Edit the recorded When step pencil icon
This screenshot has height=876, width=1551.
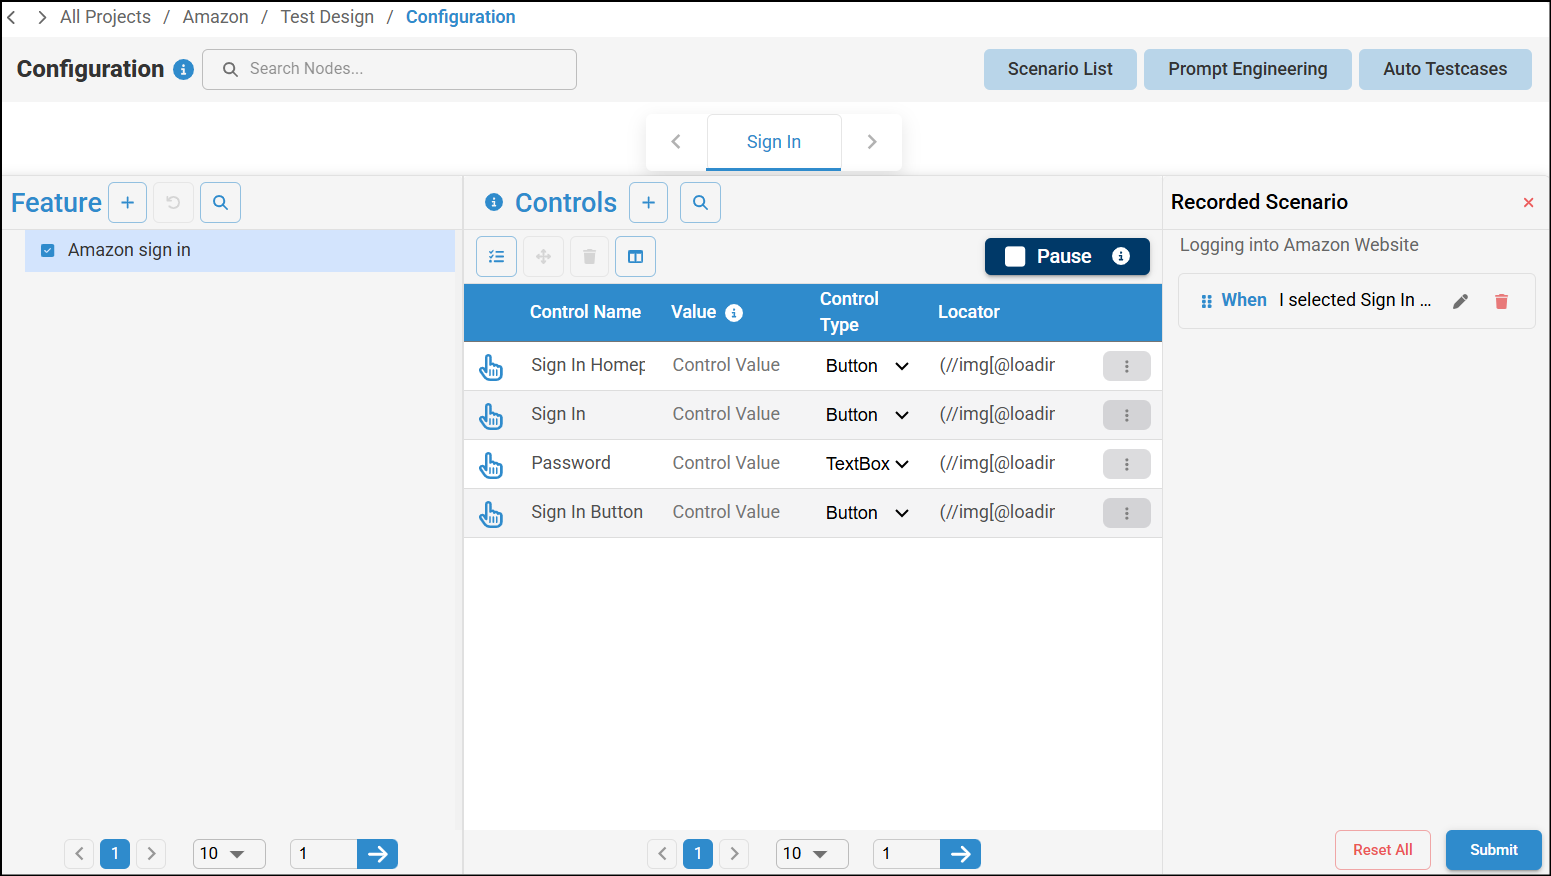1460,301
